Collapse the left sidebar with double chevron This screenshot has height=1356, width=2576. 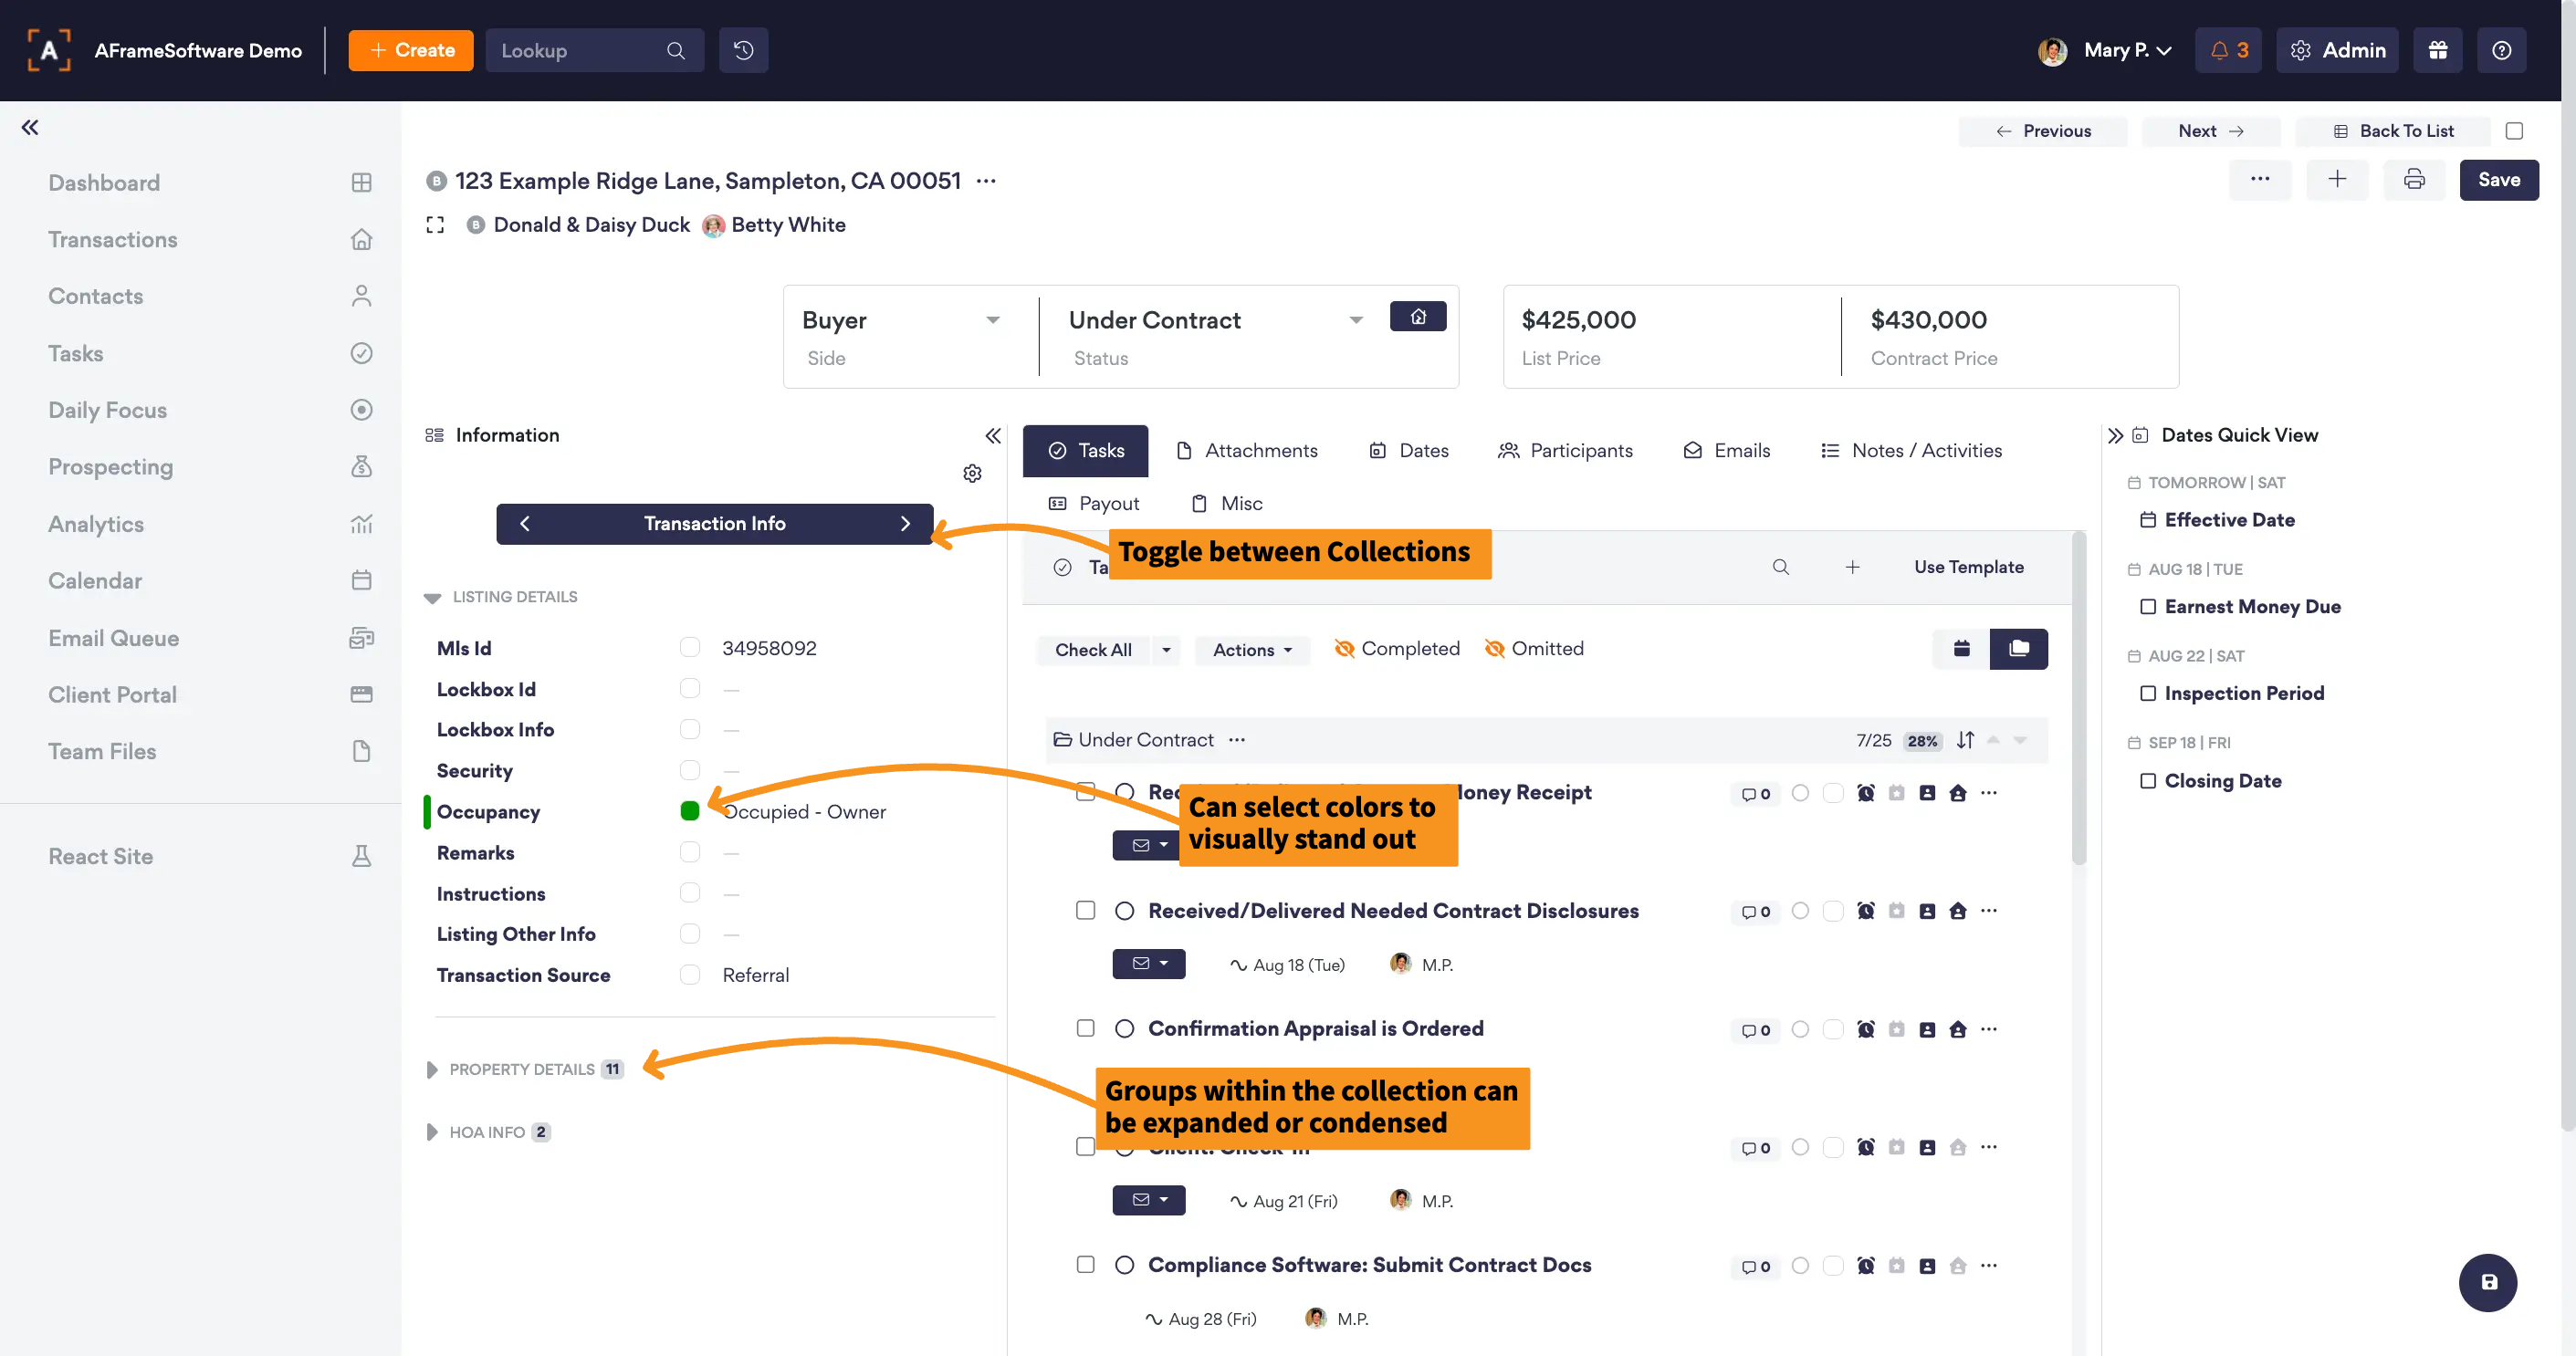click(x=30, y=127)
